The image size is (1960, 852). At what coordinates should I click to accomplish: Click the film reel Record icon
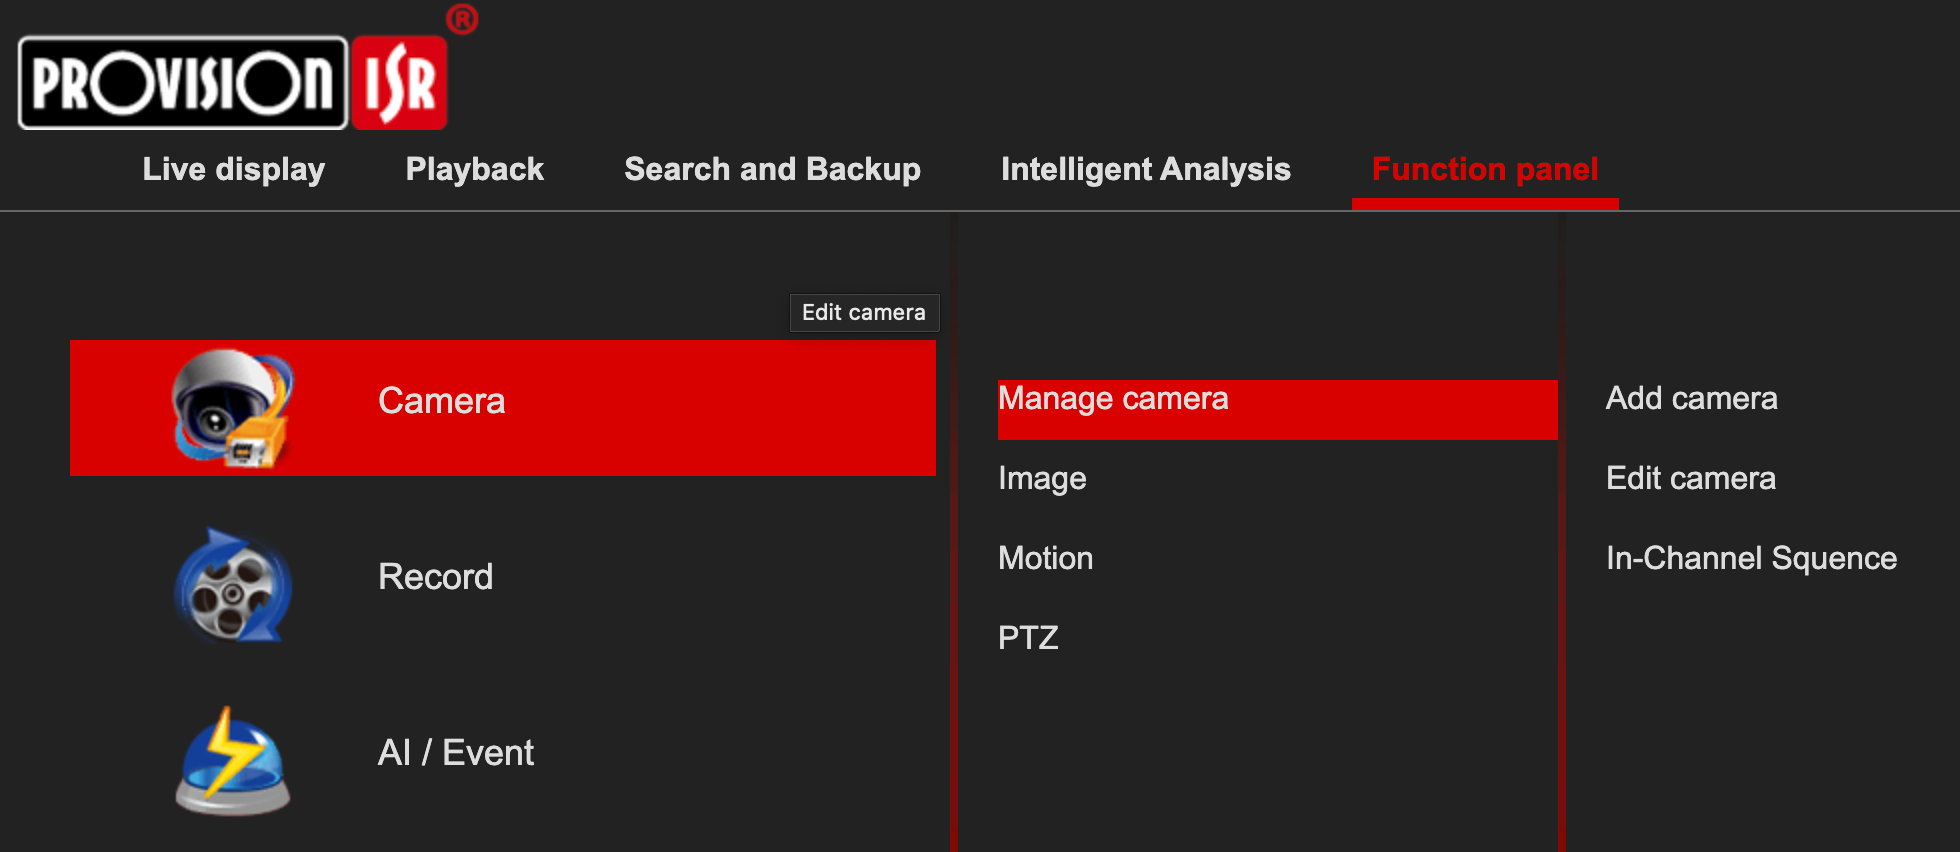233,586
